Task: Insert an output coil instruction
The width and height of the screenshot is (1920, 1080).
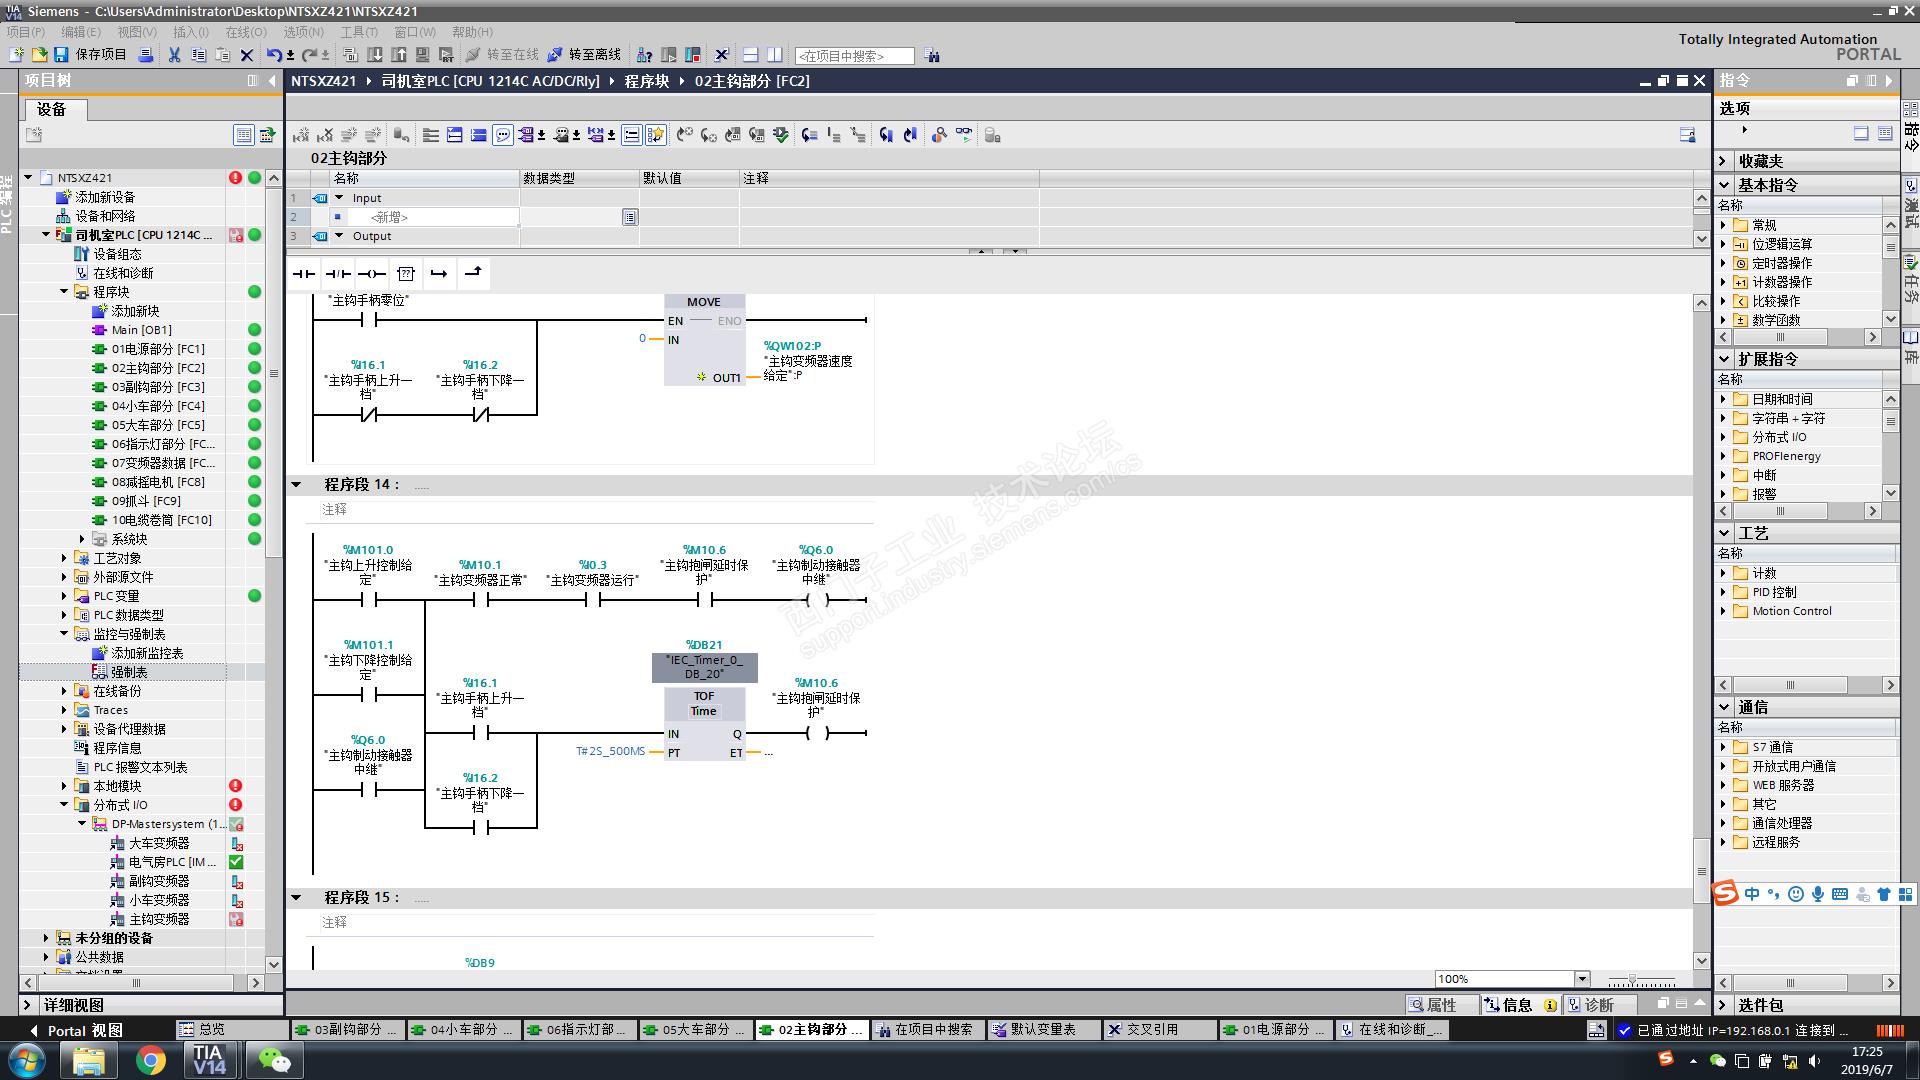Action: 372,274
